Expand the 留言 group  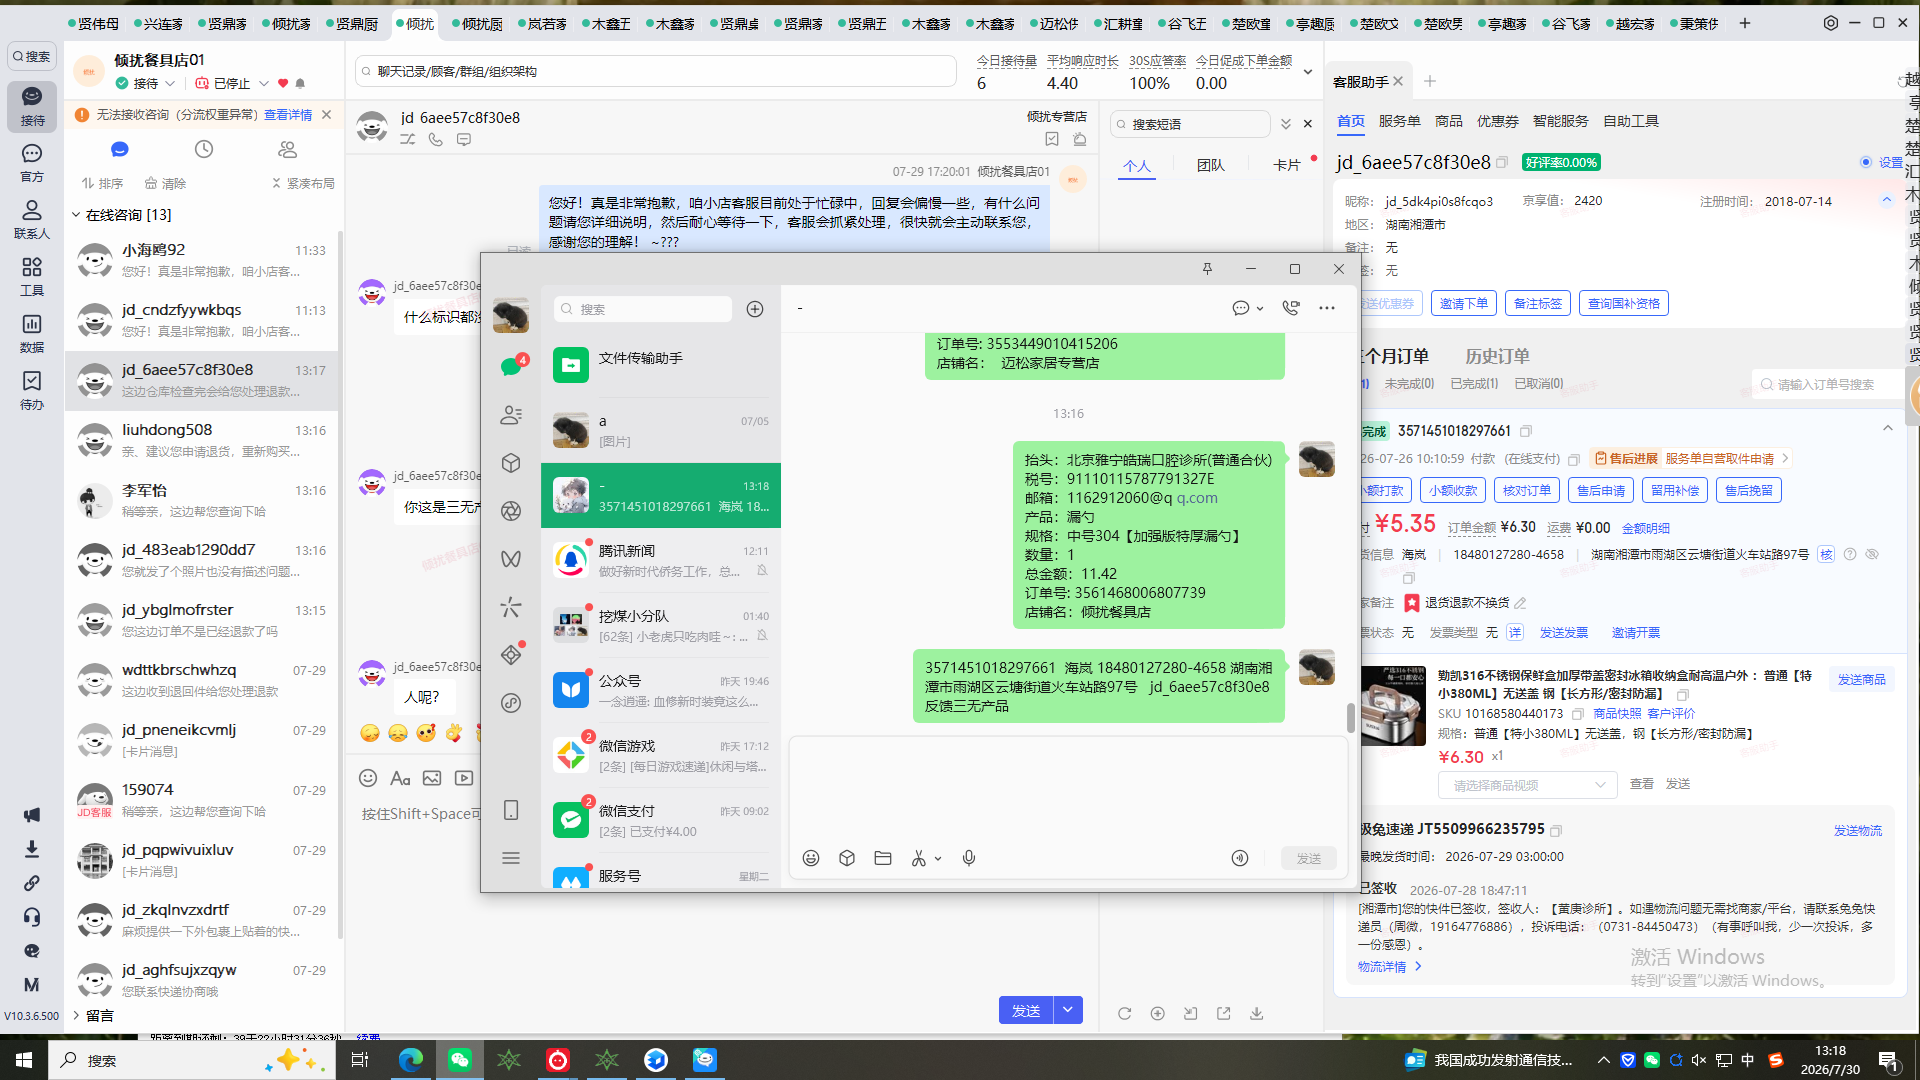pos(76,1016)
